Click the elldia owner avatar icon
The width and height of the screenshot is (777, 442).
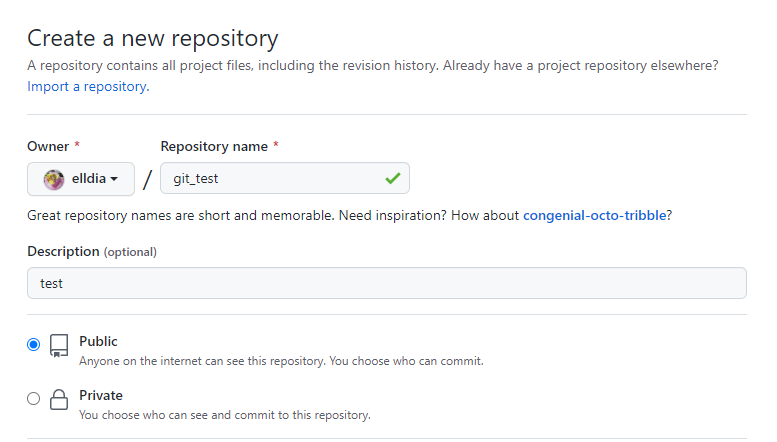(54, 179)
